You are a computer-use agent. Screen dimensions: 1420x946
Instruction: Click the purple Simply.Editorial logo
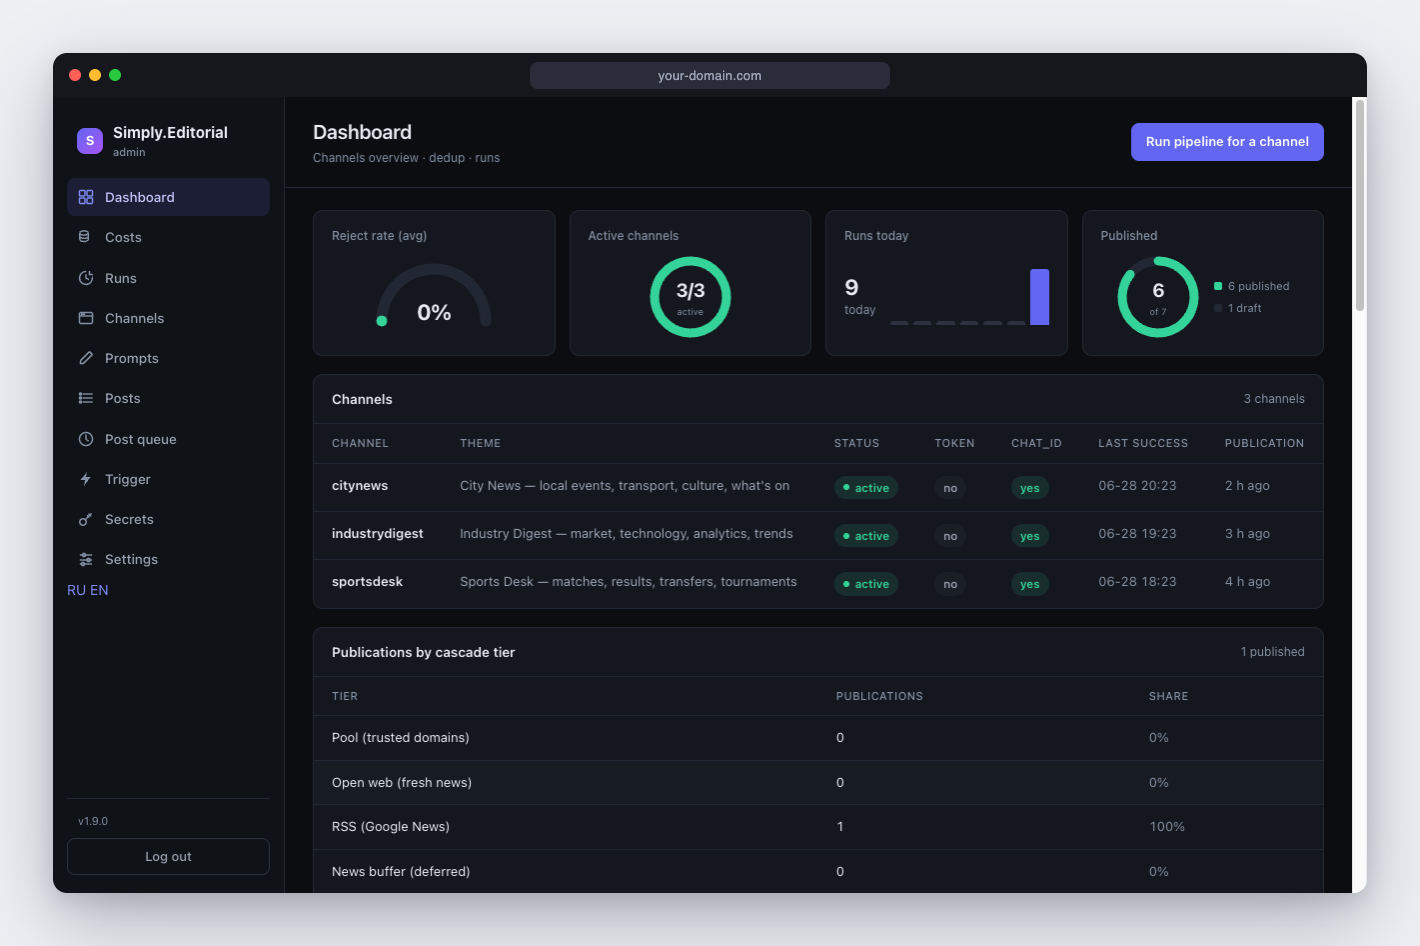[x=90, y=141]
